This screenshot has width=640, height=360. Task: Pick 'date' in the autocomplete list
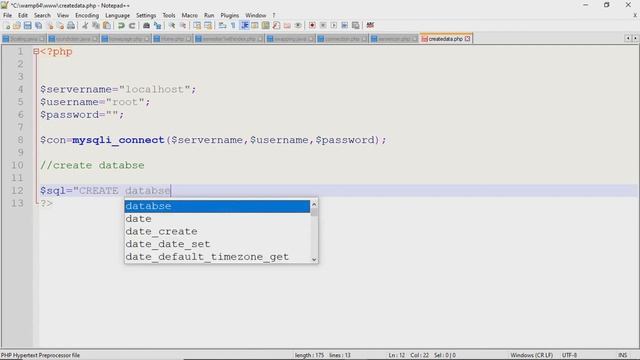[217, 219]
